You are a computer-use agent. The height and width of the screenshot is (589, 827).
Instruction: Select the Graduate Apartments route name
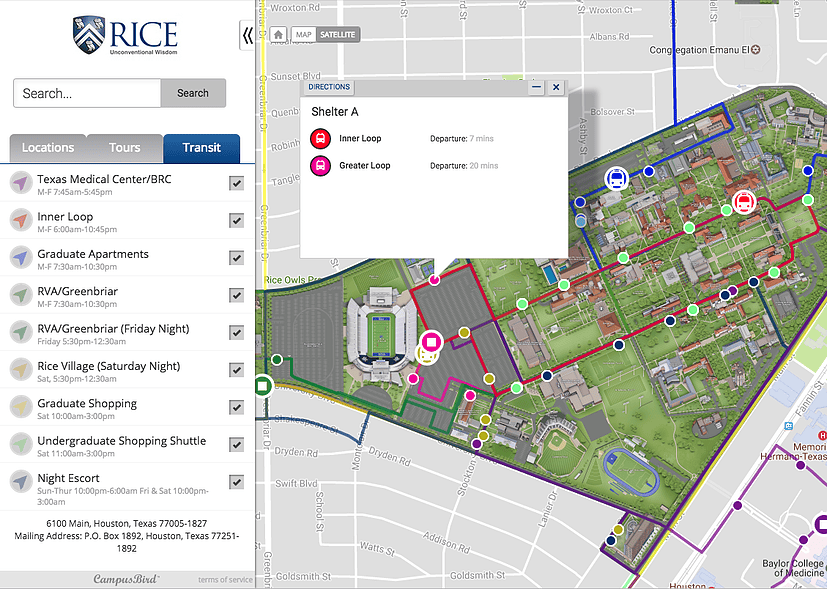pos(93,254)
